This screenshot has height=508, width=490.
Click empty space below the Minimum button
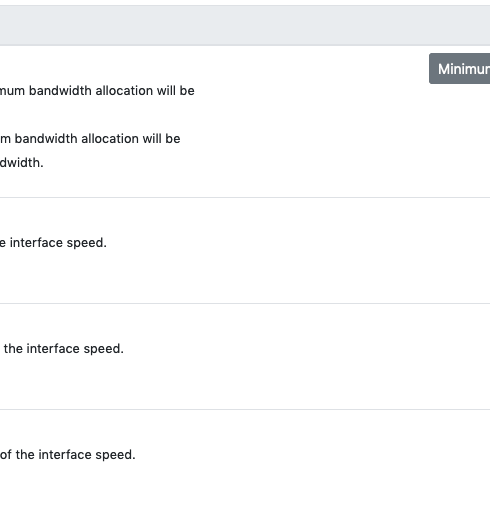(x=460, y=140)
